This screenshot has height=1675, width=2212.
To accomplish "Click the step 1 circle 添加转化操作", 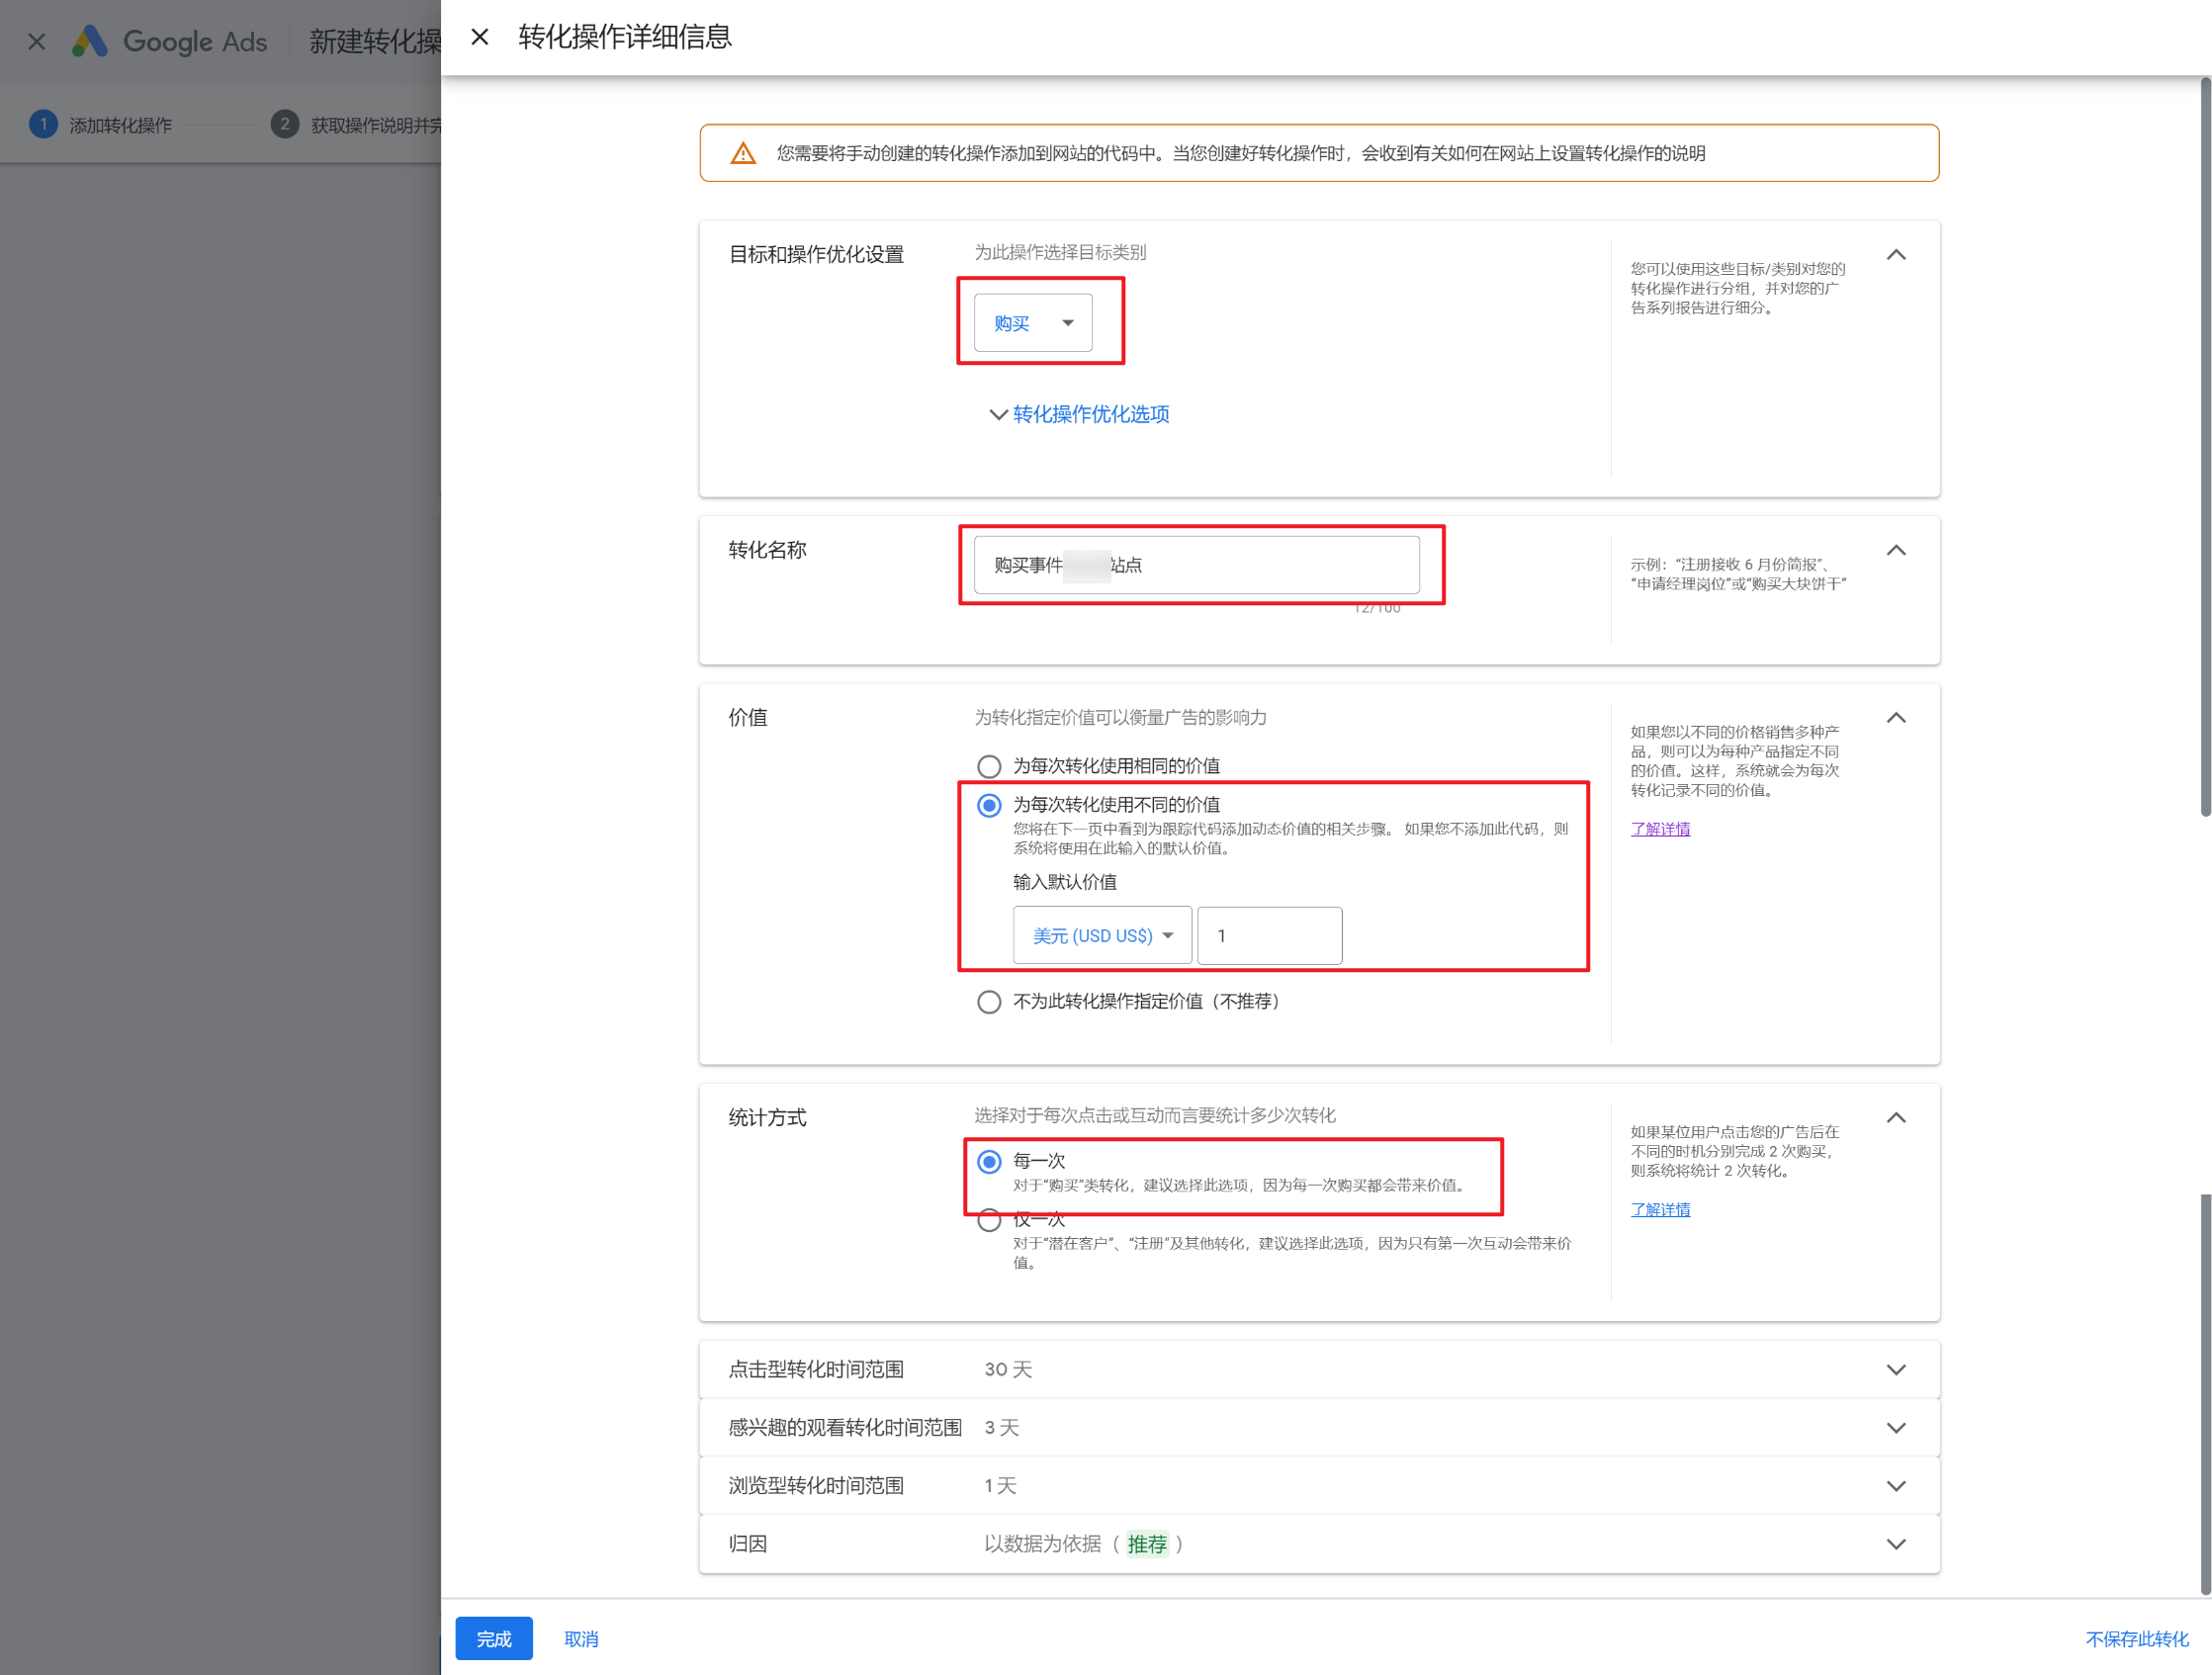I will (43, 124).
